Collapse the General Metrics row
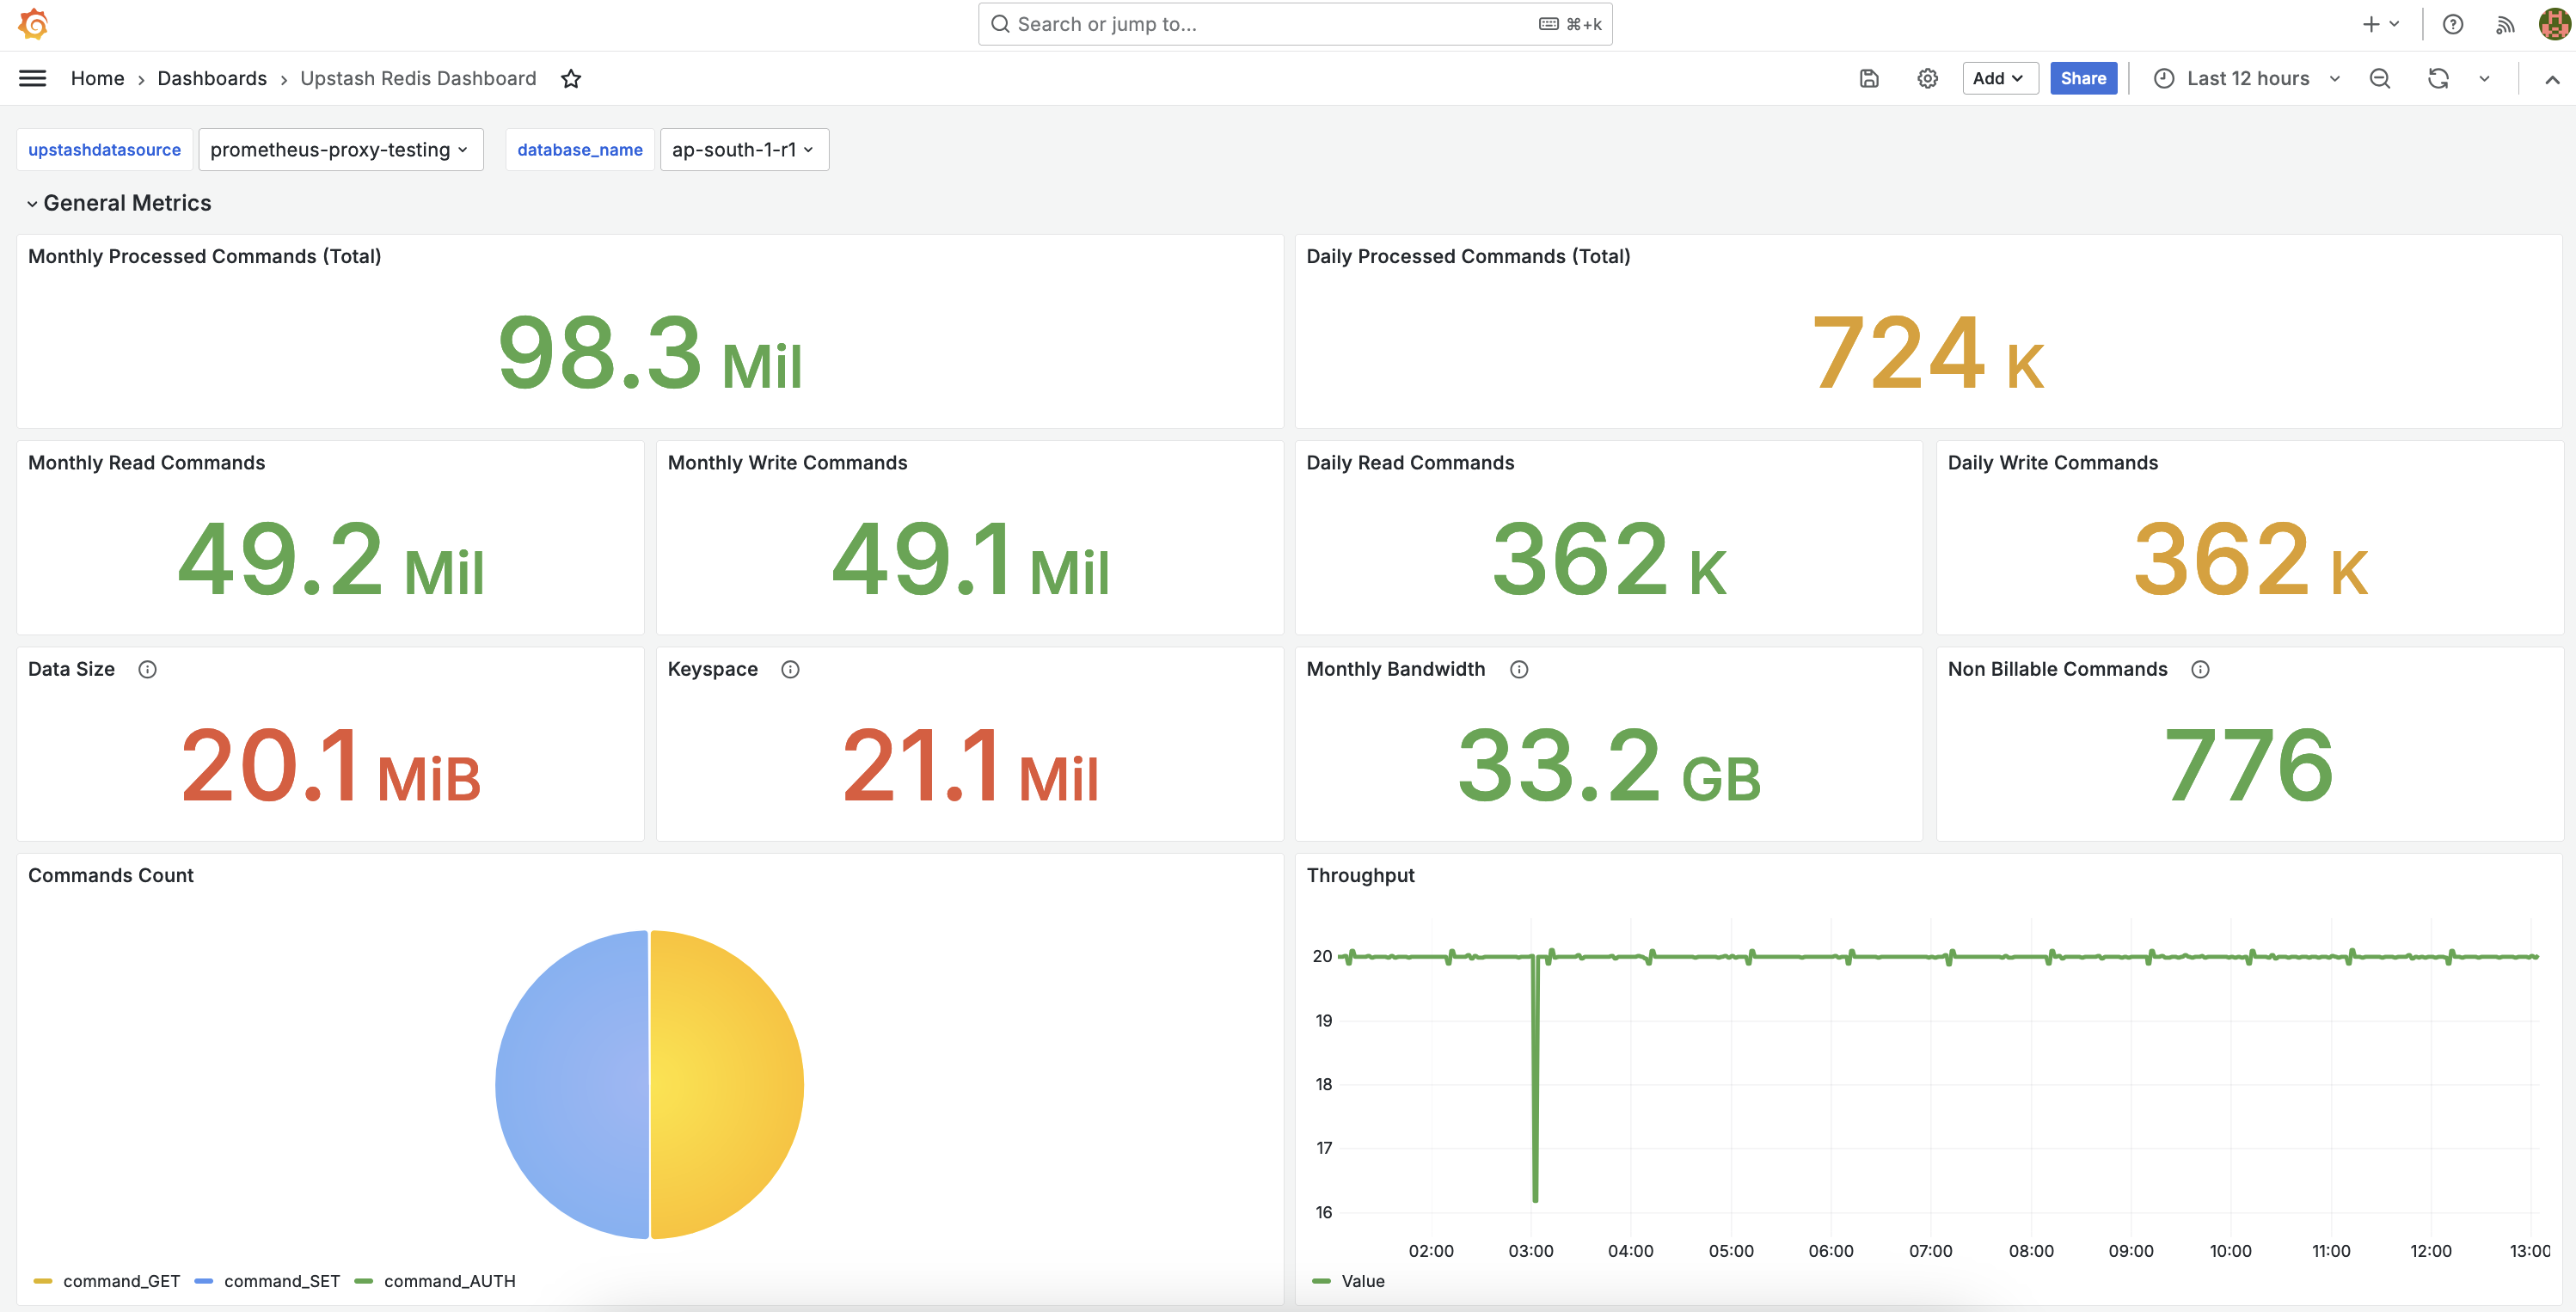The image size is (2576, 1312). tap(32, 203)
